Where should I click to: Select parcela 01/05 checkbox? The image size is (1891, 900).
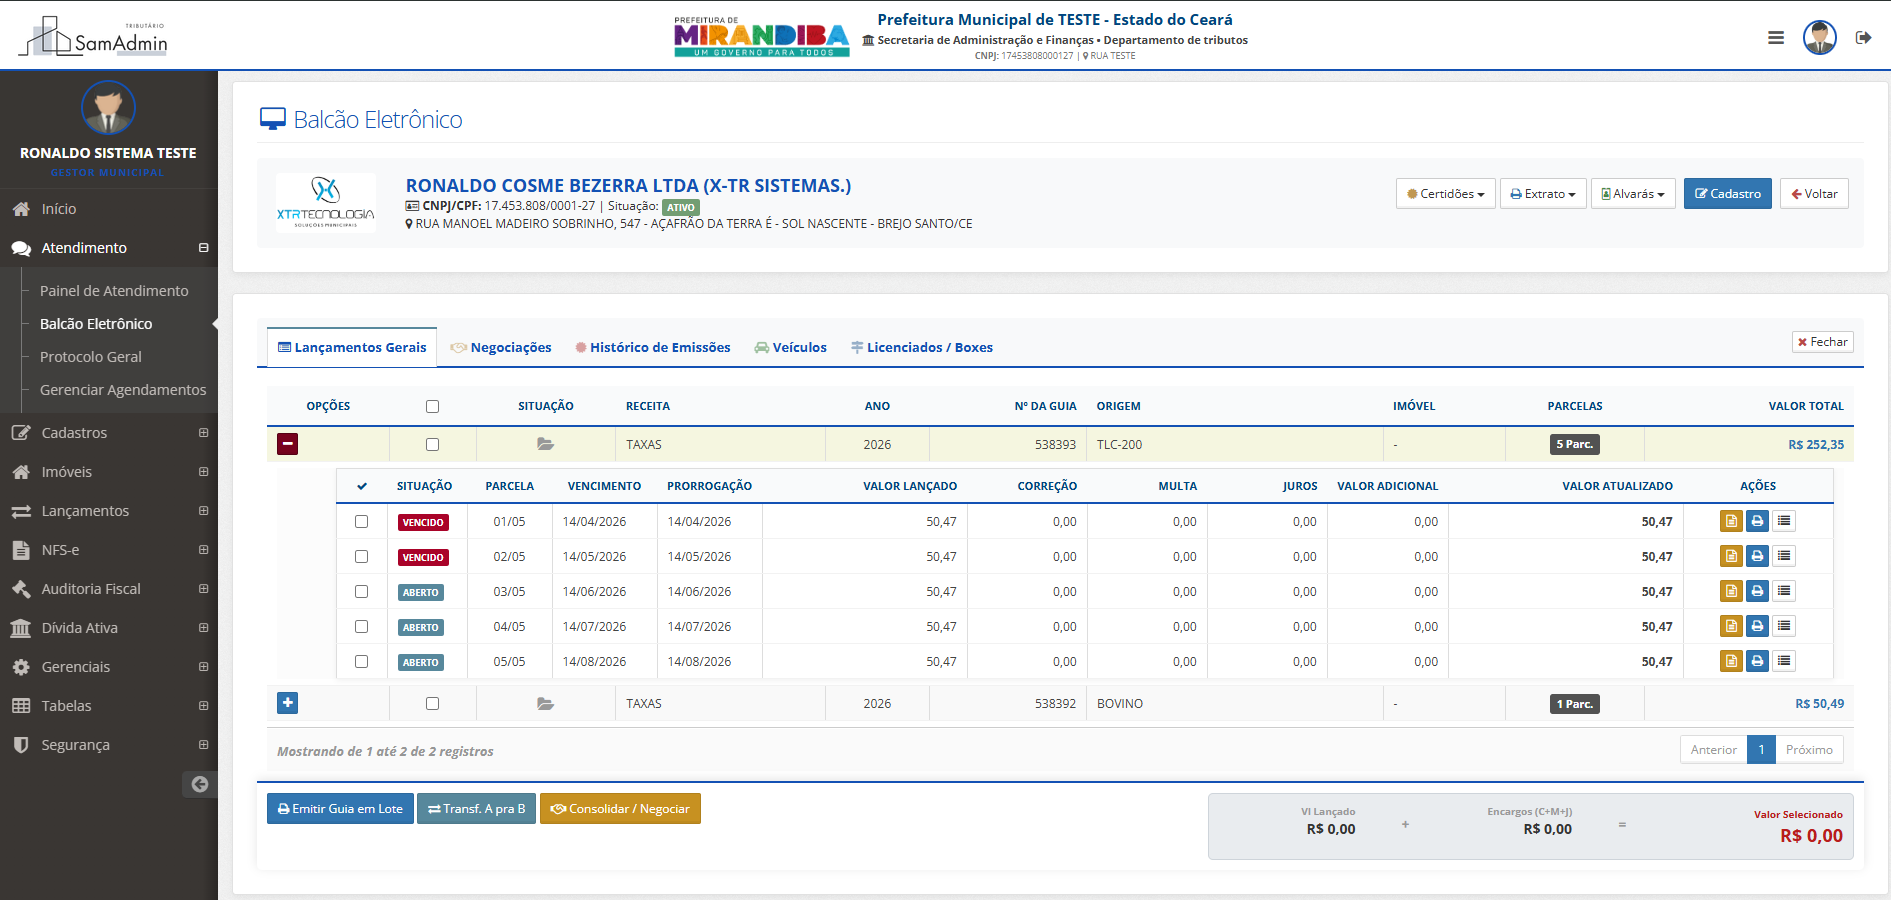click(361, 521)
